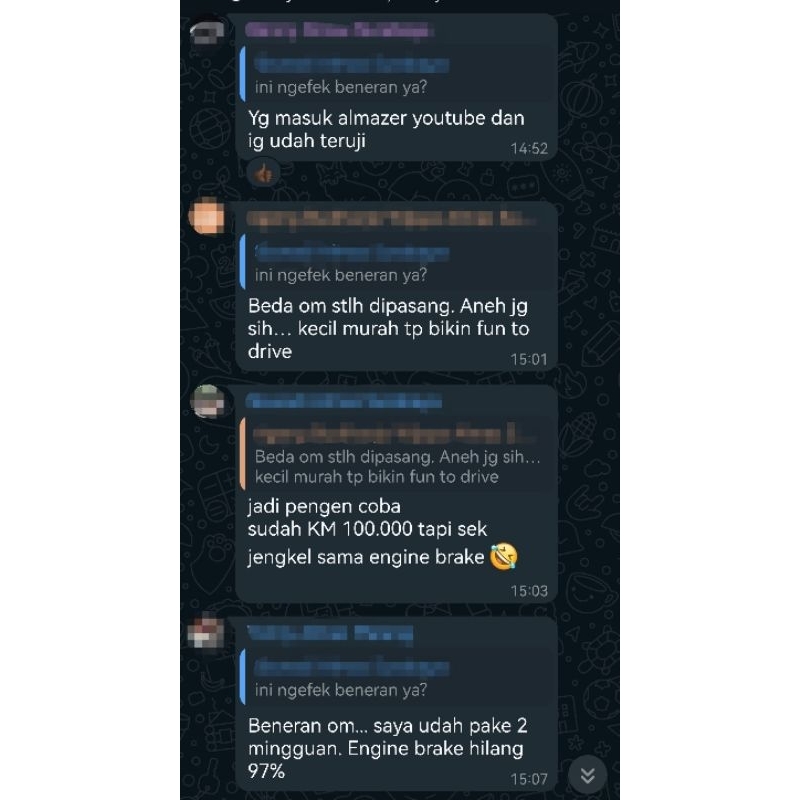The height and width of the screenshot is (800, 800).
Task: Tap the laughing emoji after 'engine brake'
Action: tap(504, 557)
